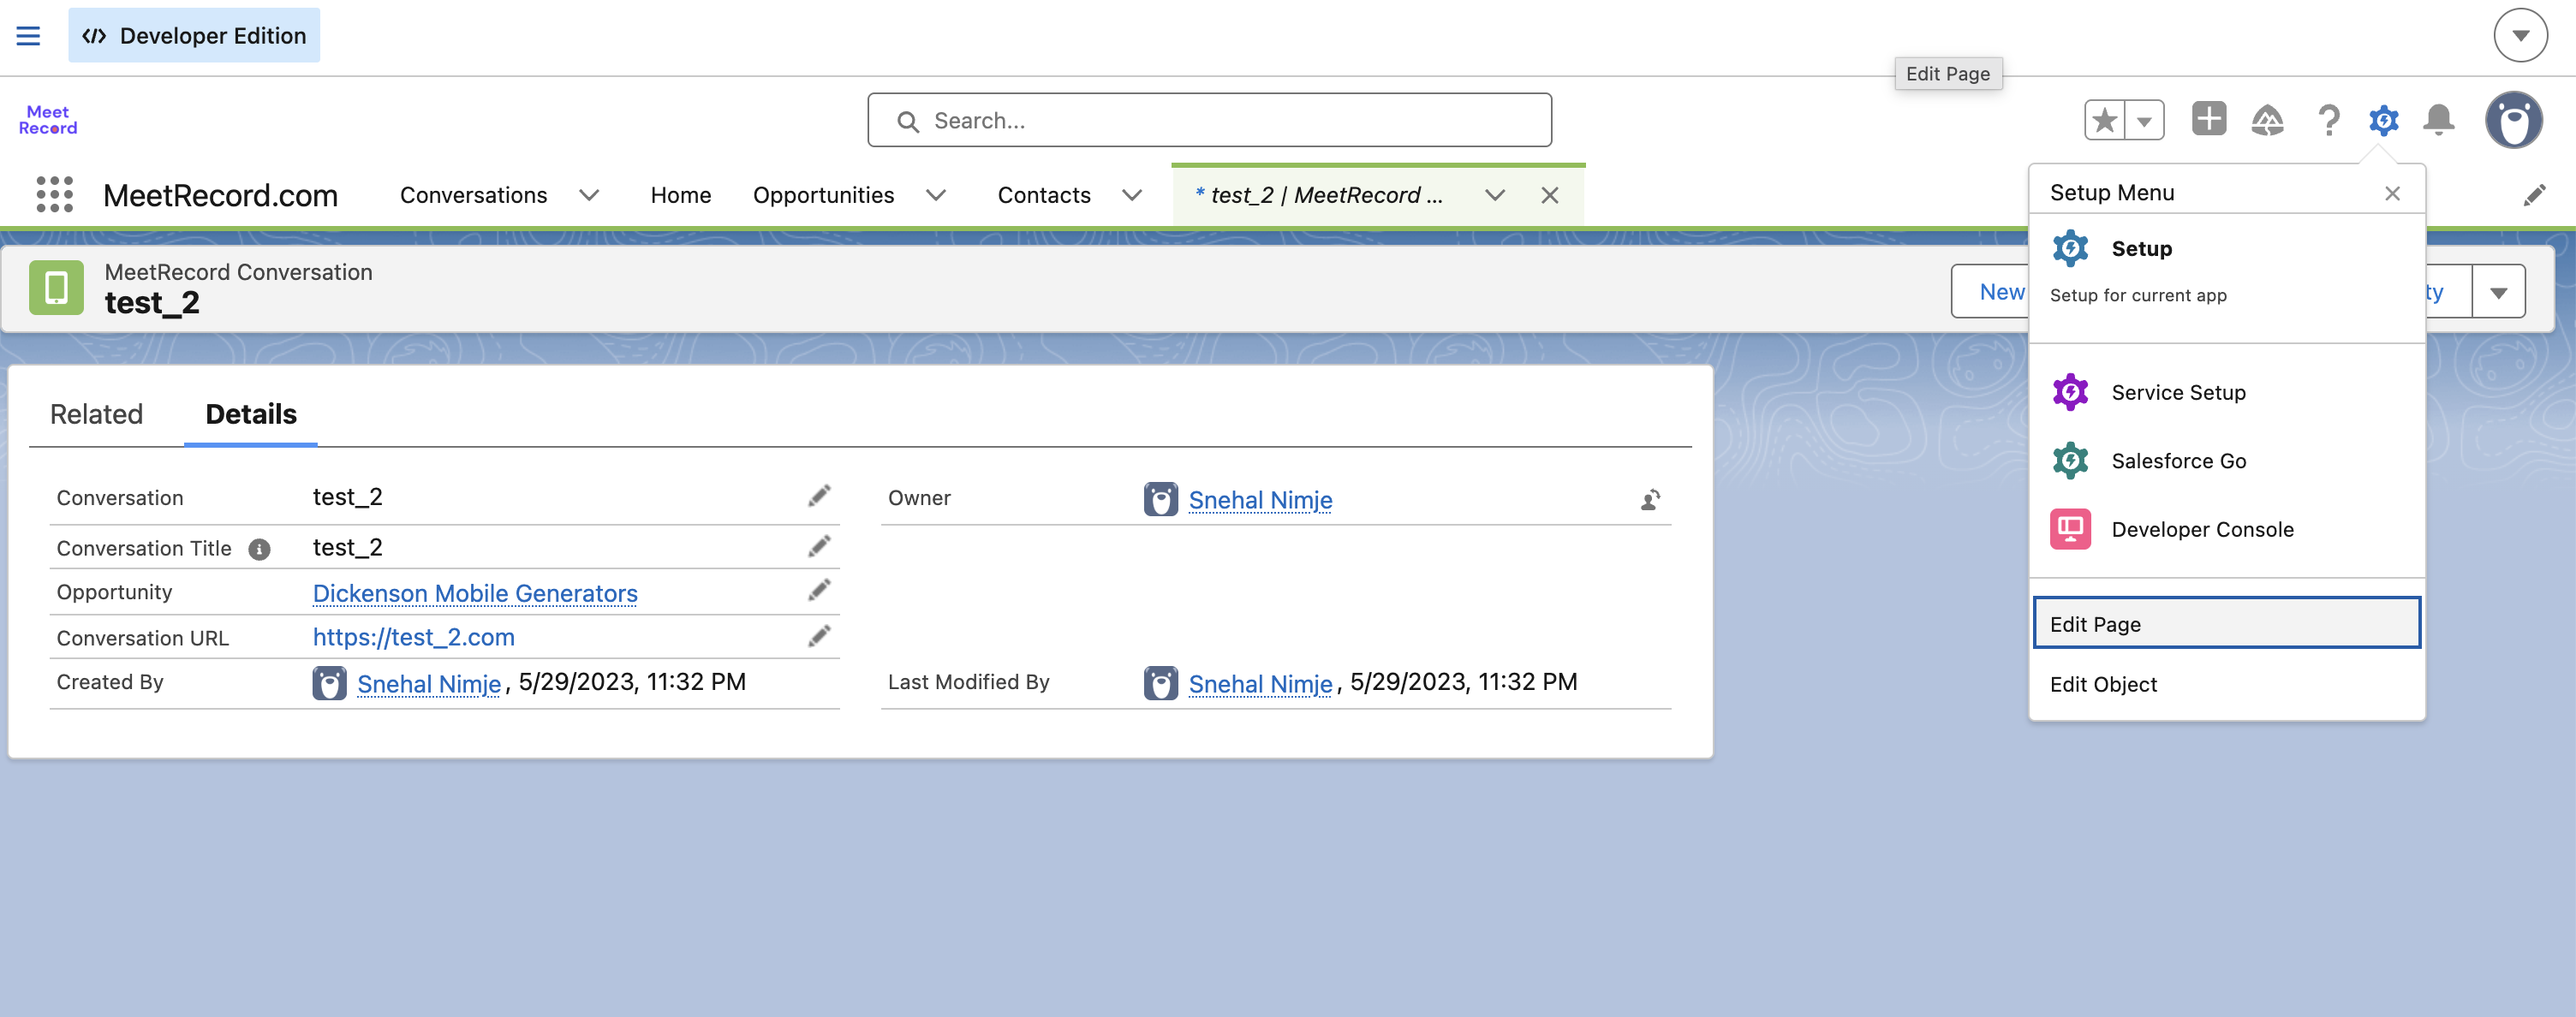Click the New button in record header
The height and width of the screenshot is (1017, 2576).
(1990, 292)
